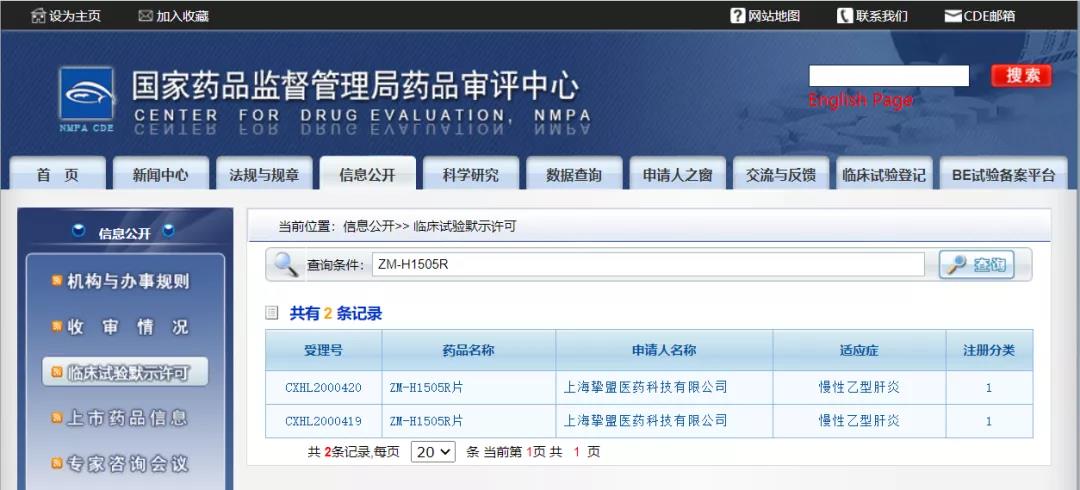Click the magnifier icon beside 查询条件

point(286,265)
